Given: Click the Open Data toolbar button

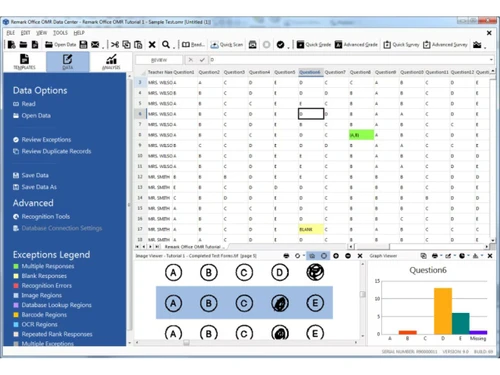Looking at the screenshot, I should coord(61,44).
